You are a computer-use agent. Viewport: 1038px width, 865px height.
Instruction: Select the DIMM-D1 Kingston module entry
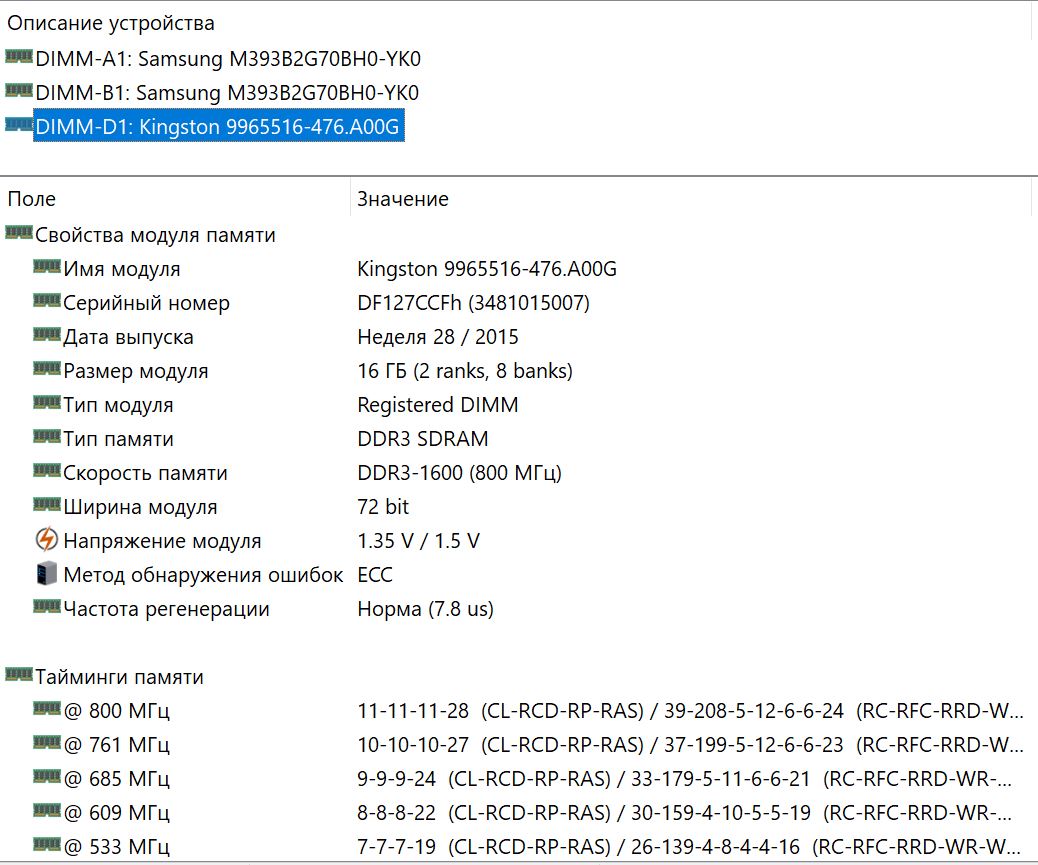click(x=218, y=126)
